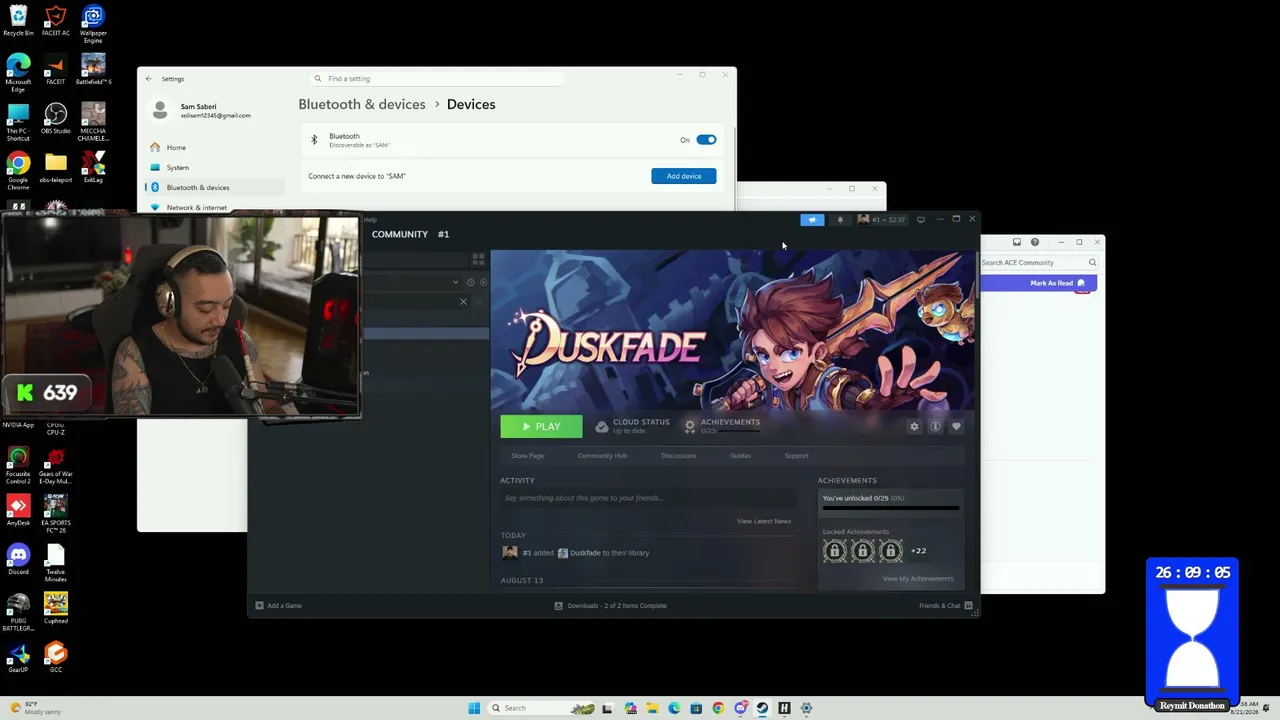Image resolution: width=1280 pixels, height=720 pixels.
Task: Open View Latest News link
Action: pos(764,521)
